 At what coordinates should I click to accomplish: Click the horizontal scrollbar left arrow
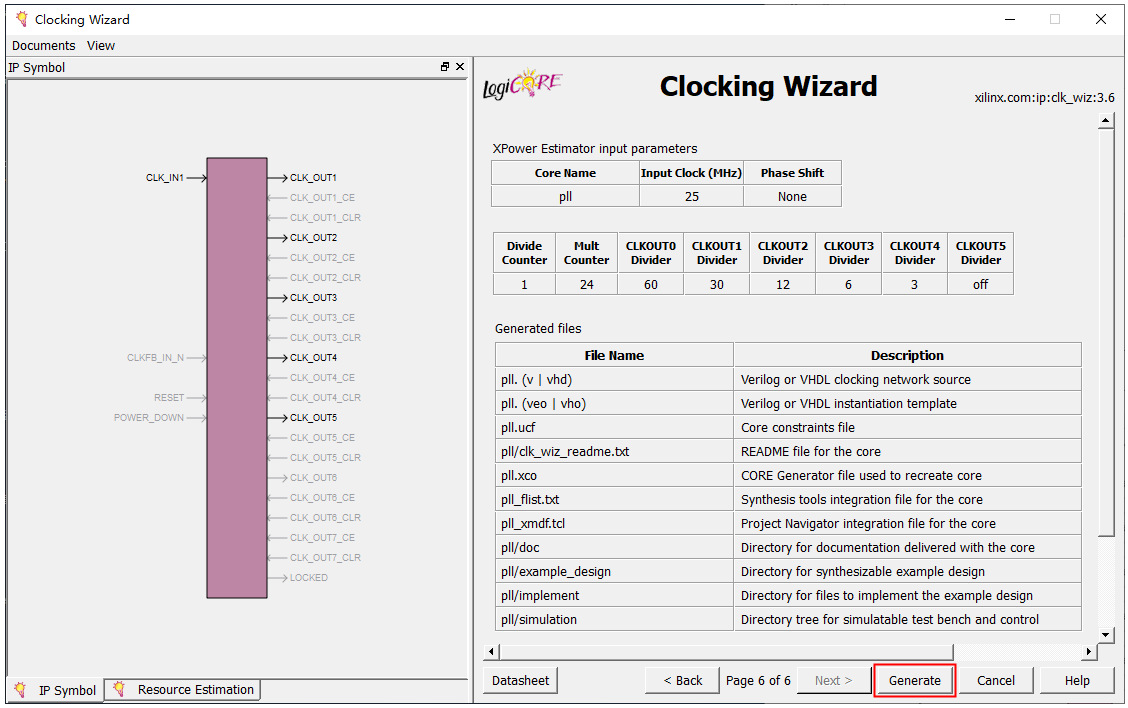[x=490, y=652]
